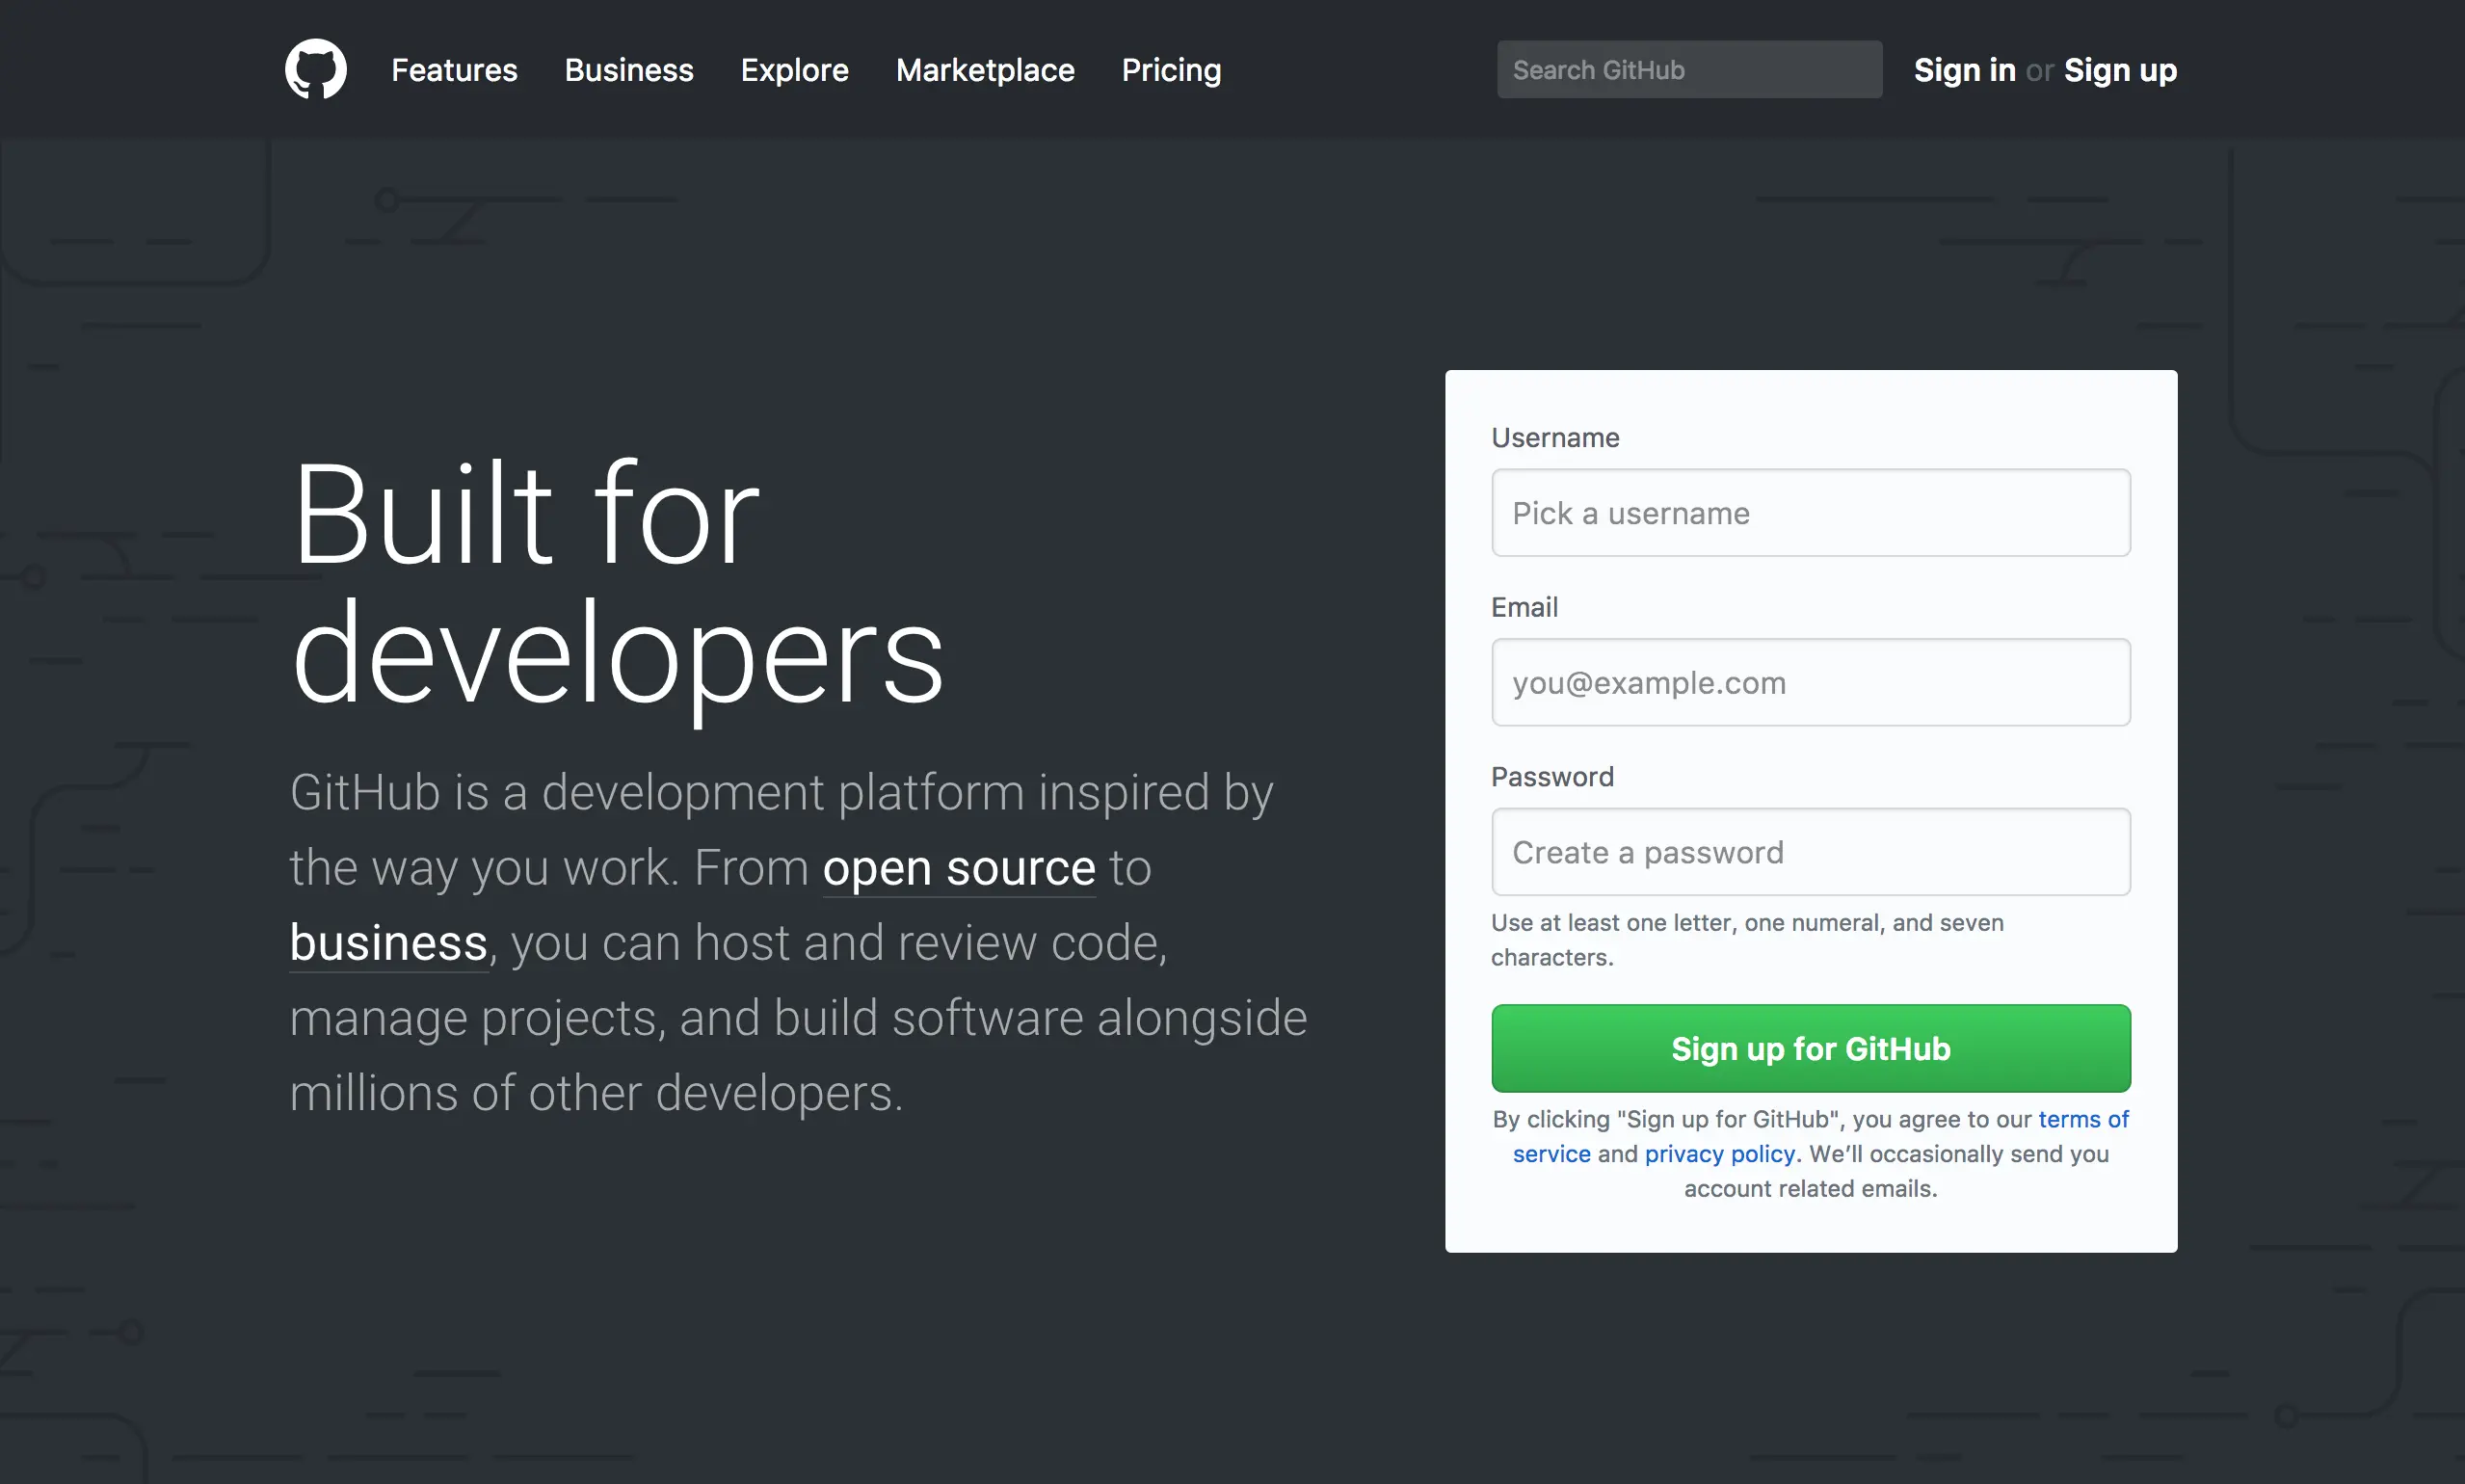Focus the Search GitHub box
2465x1484 pixels.
coord(1687,69)
